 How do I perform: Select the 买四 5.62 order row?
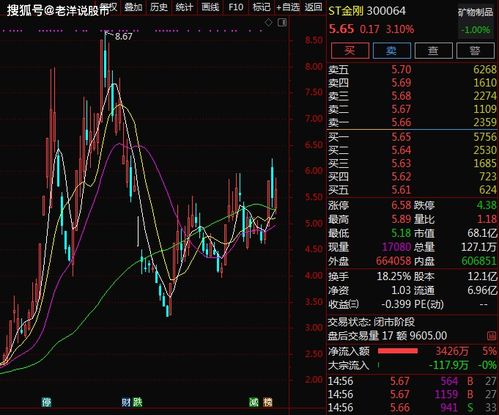[x=412, y=177]
